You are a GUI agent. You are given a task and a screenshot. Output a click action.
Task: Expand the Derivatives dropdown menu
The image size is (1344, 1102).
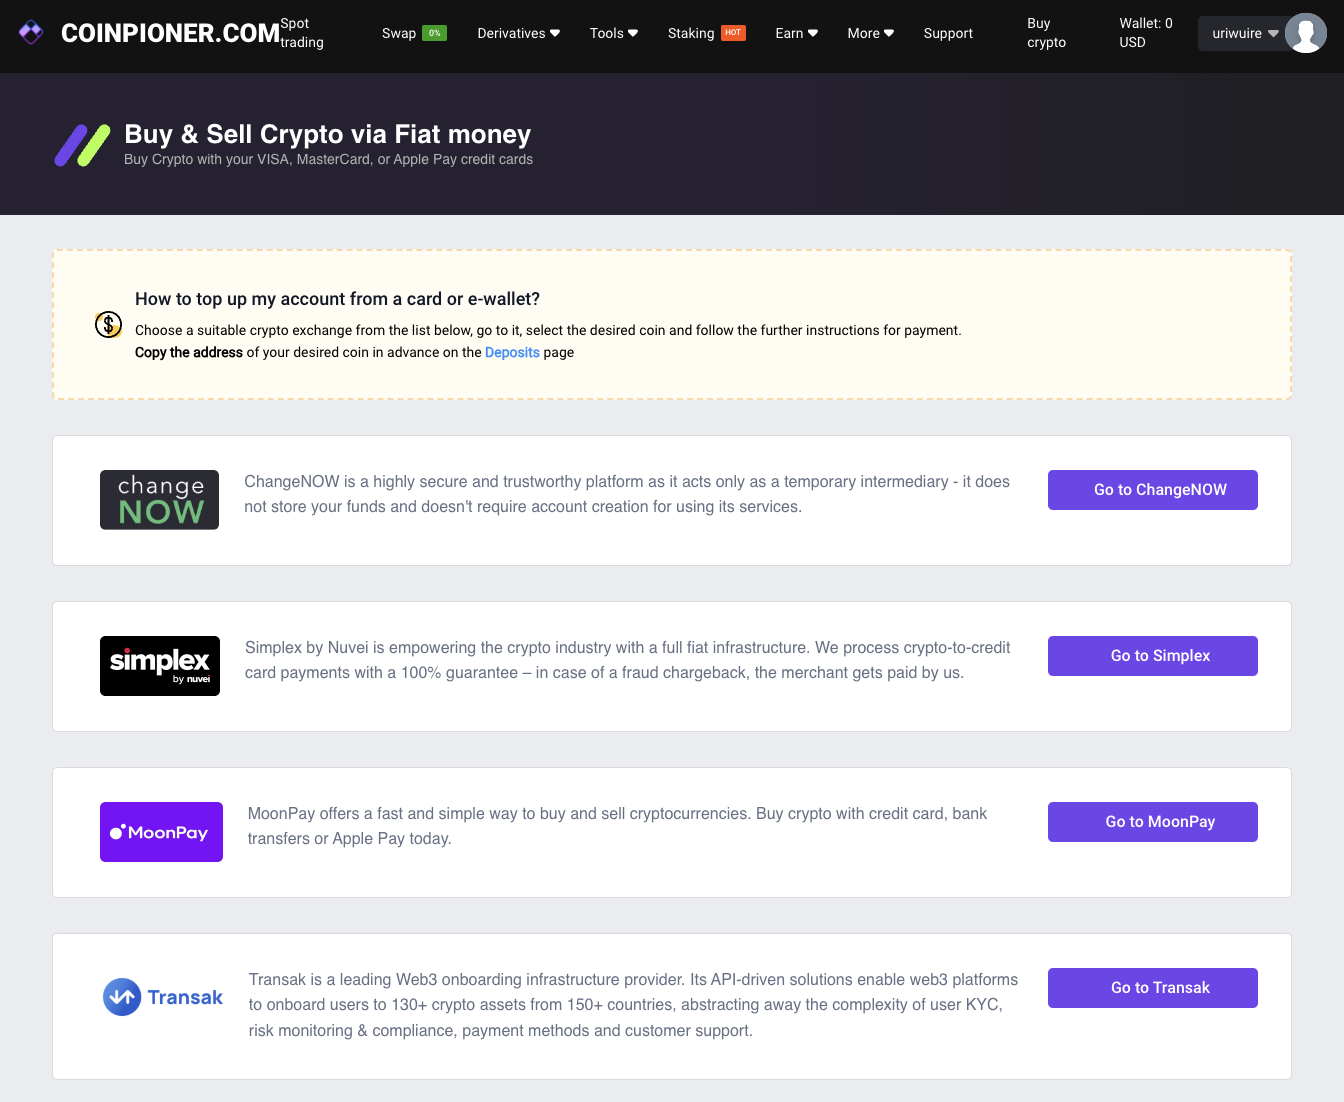[x=518, y=33]
